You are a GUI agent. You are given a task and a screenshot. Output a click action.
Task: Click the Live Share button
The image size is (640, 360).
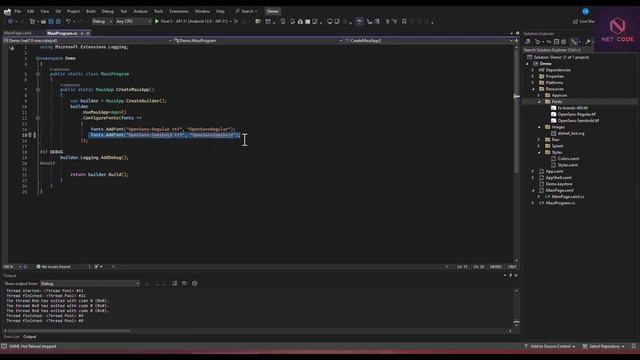[584, 21]
